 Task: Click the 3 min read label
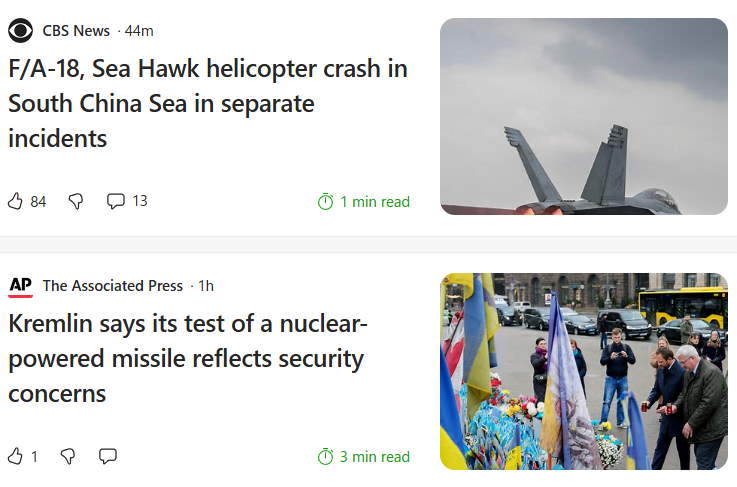point(375,456)
